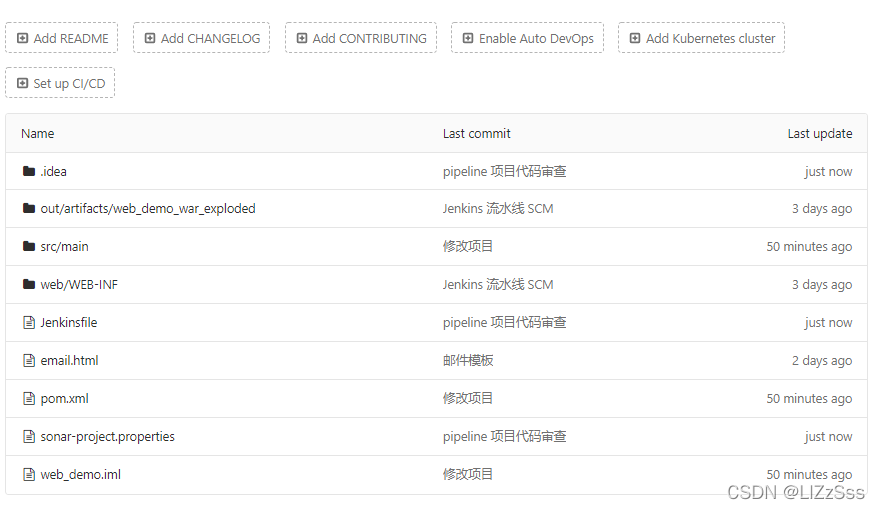880x509 pixels.
Task: Click the .idea folder icon
Action: click(x=29, y=171)
